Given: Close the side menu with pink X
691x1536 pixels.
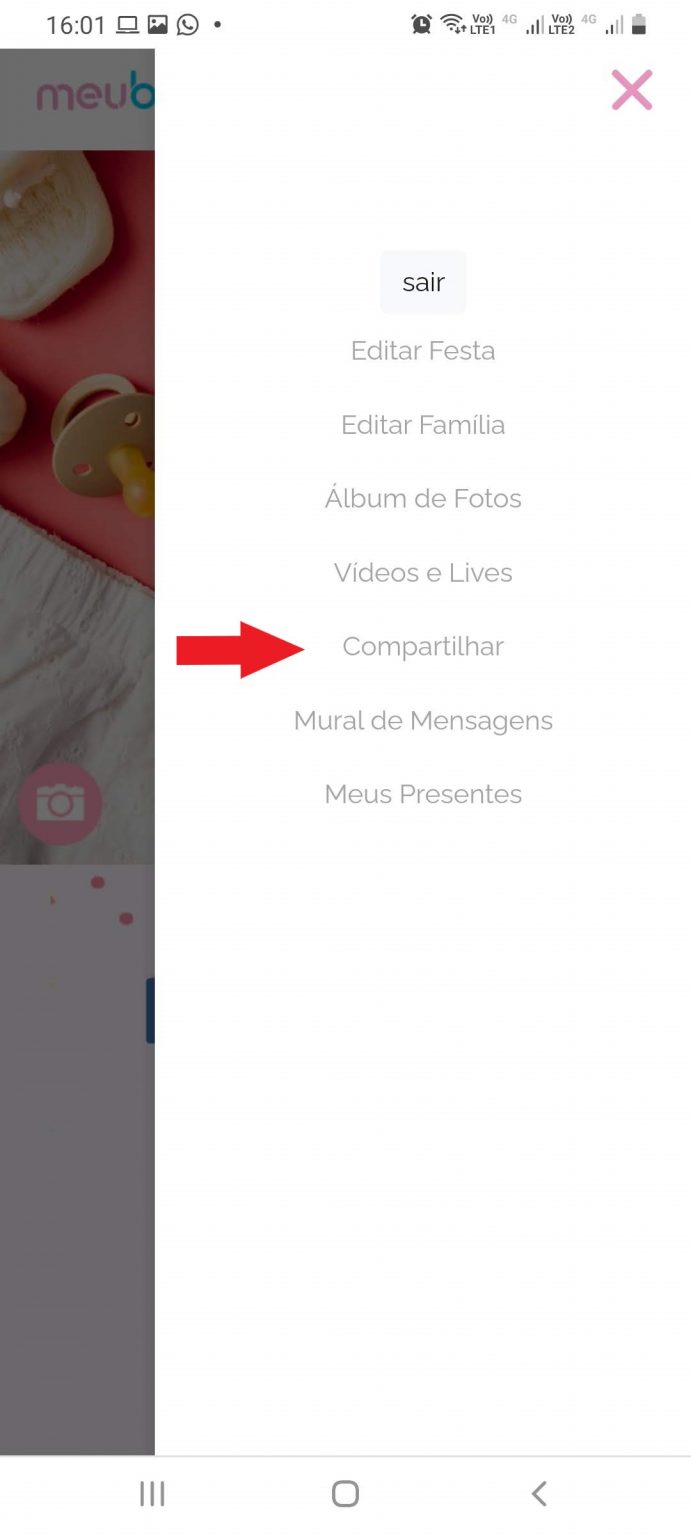Looking at the screenshot, I should [x=632, y=90].
